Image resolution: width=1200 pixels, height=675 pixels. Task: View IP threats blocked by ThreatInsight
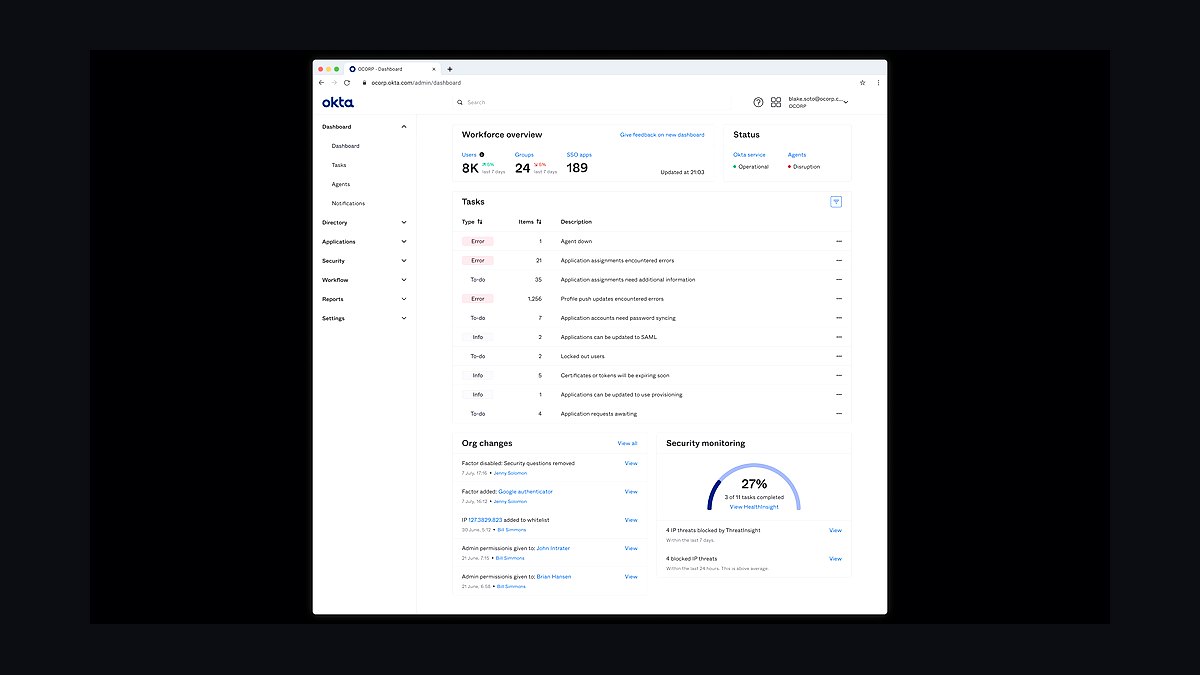(x=835, y=531)
